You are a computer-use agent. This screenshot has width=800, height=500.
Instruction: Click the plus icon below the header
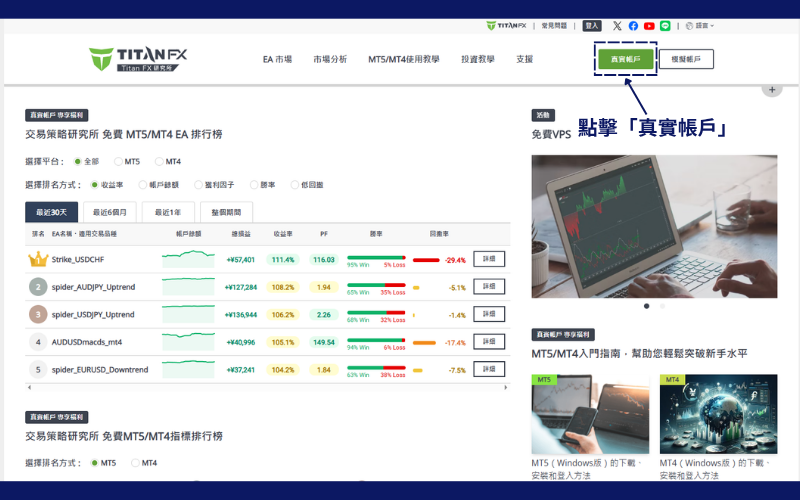pos(771,90)
